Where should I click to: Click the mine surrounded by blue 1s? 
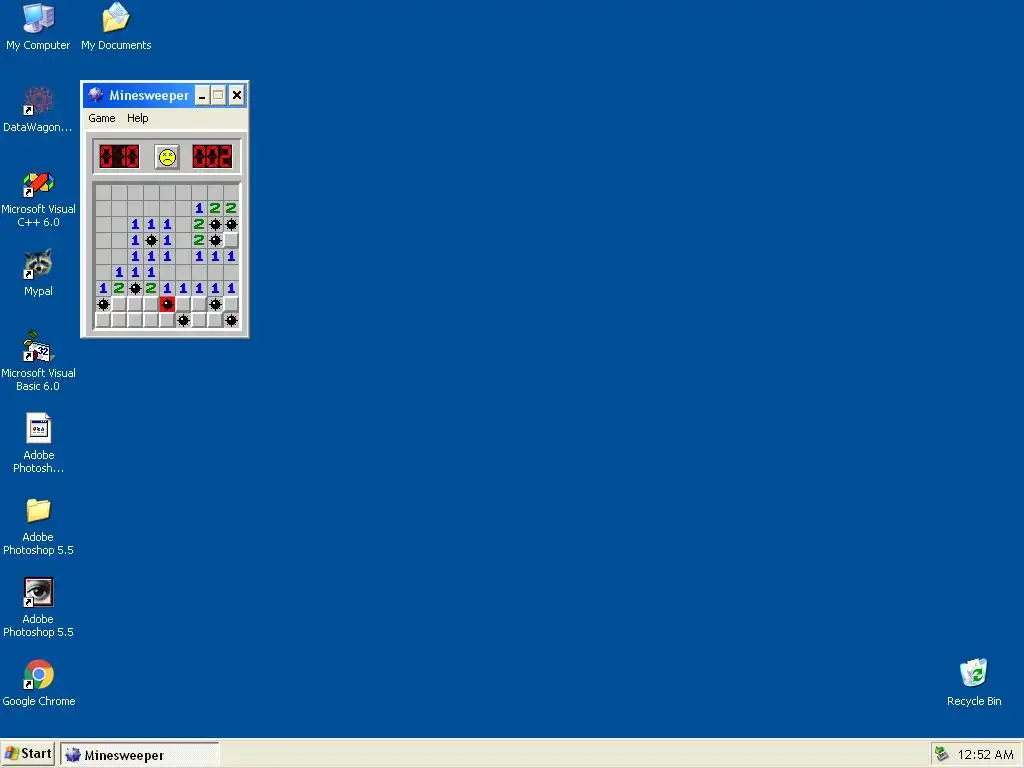click(152, 240)
